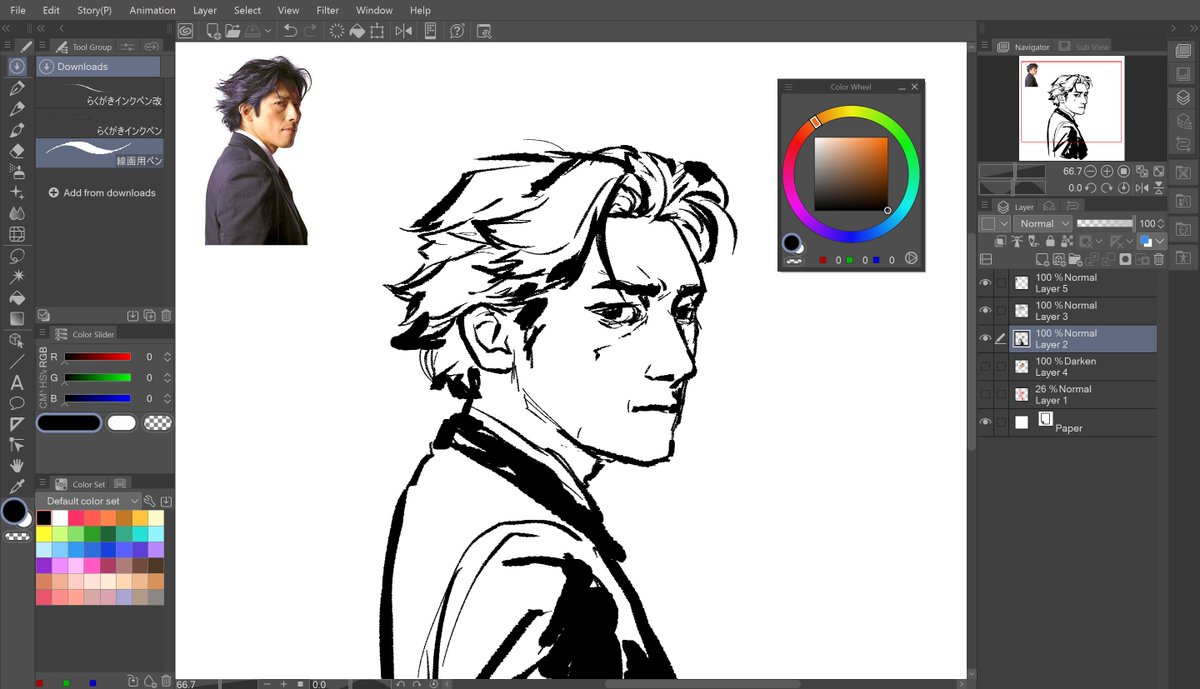Click the Flip horizontal icon in command bar
This screenshot has height=689, width=1200.
pyautogui.click(x=403, y=31)
